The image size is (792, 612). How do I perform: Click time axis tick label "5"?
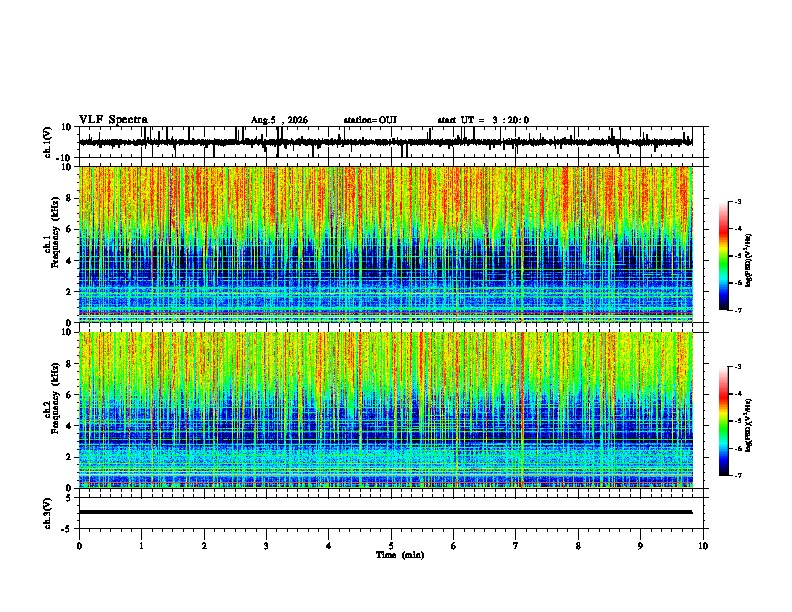click(391, 546)
